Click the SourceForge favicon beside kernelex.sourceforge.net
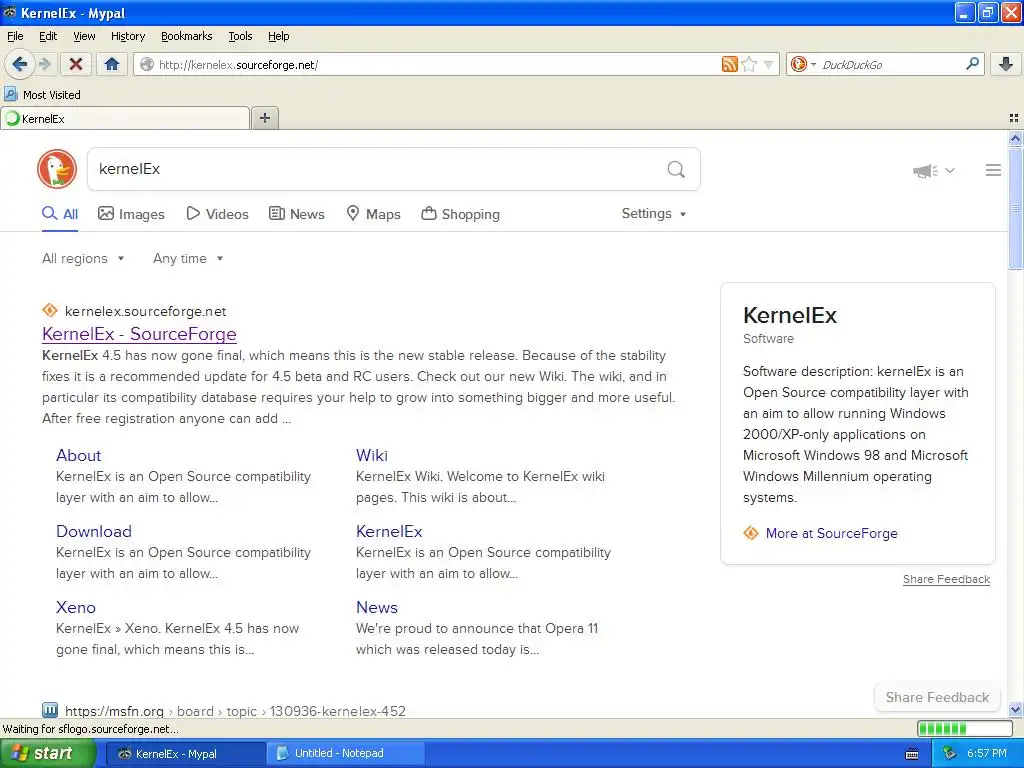Image resolution: width=1024 pixels, height=768 pixels. click(x=50, y=310)
